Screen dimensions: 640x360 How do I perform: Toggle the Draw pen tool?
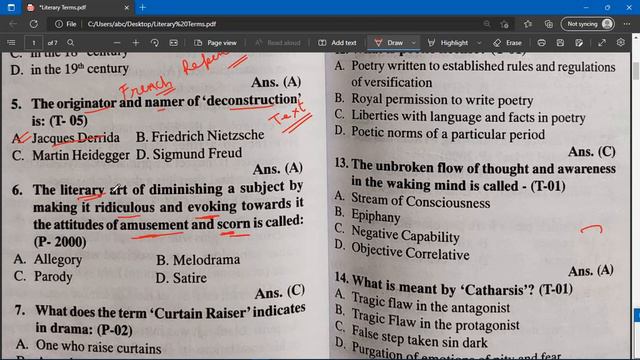[x=389, y=42]
